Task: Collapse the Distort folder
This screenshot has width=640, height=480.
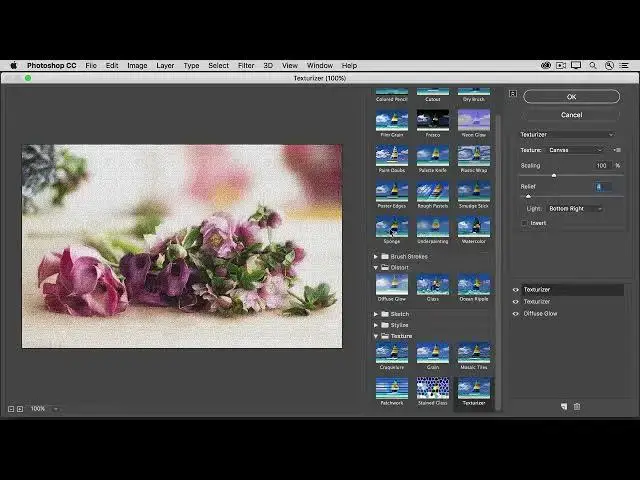Action: tap(376, 267)
